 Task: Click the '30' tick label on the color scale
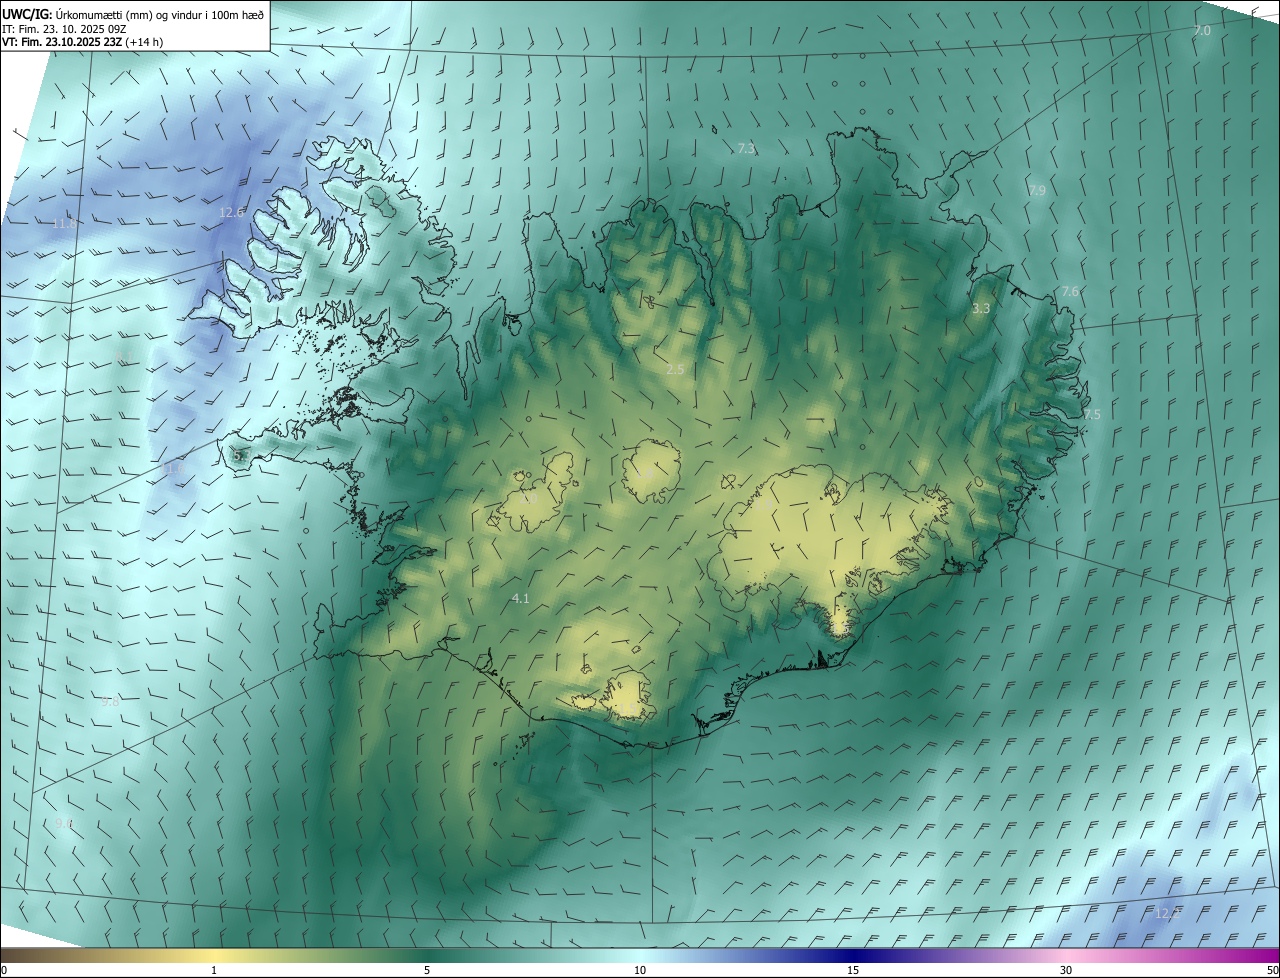1066,970
